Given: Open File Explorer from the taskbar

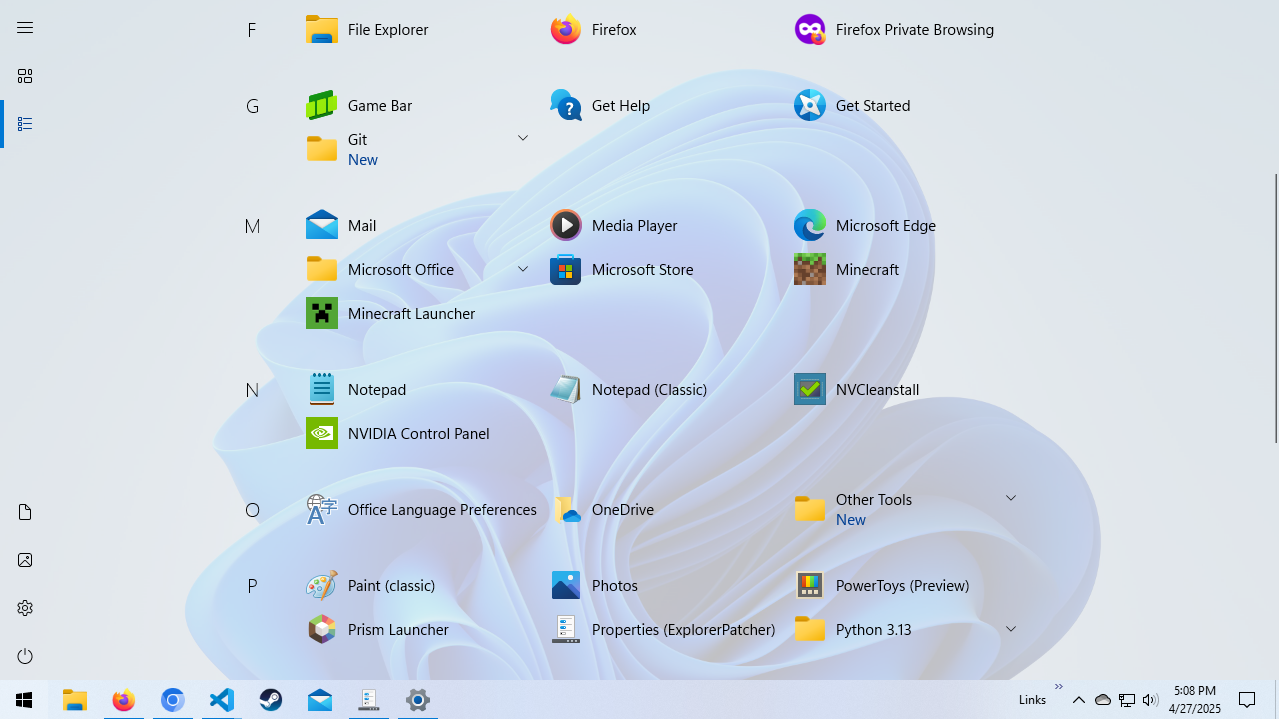Looking at the screenshot, I should 75,700.
